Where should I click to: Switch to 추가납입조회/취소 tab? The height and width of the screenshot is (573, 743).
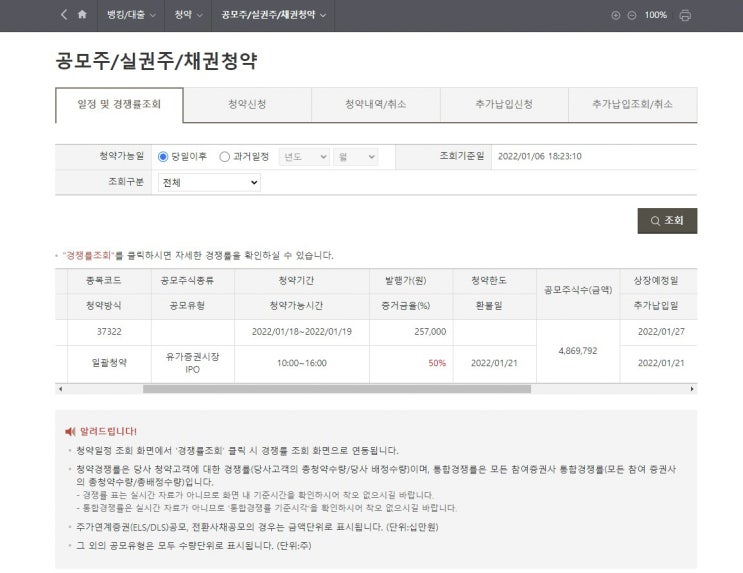click(633, 104)
